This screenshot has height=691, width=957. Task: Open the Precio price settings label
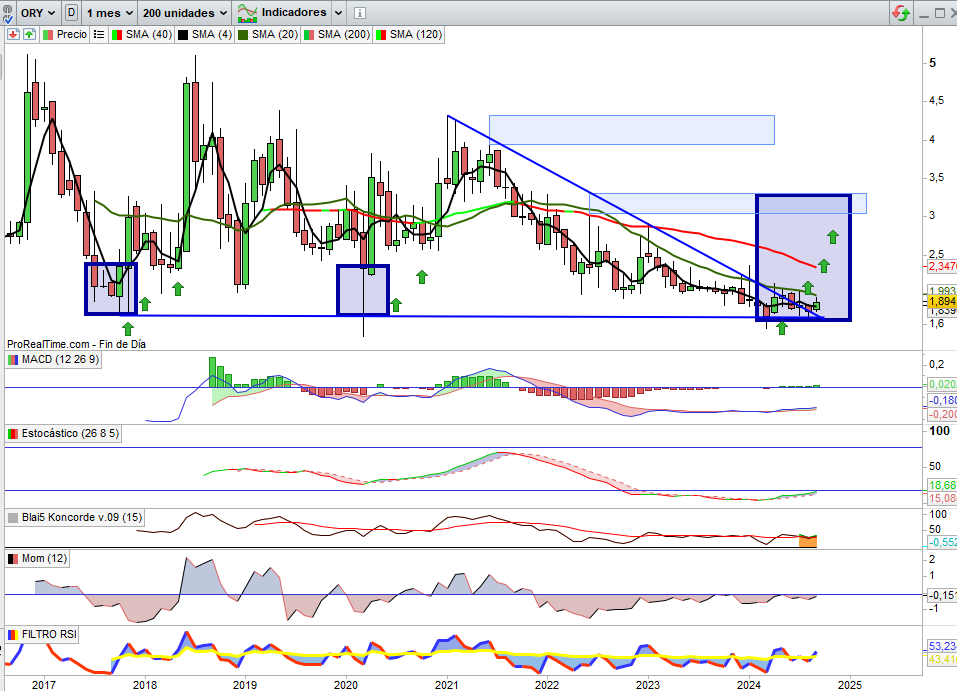65,34
